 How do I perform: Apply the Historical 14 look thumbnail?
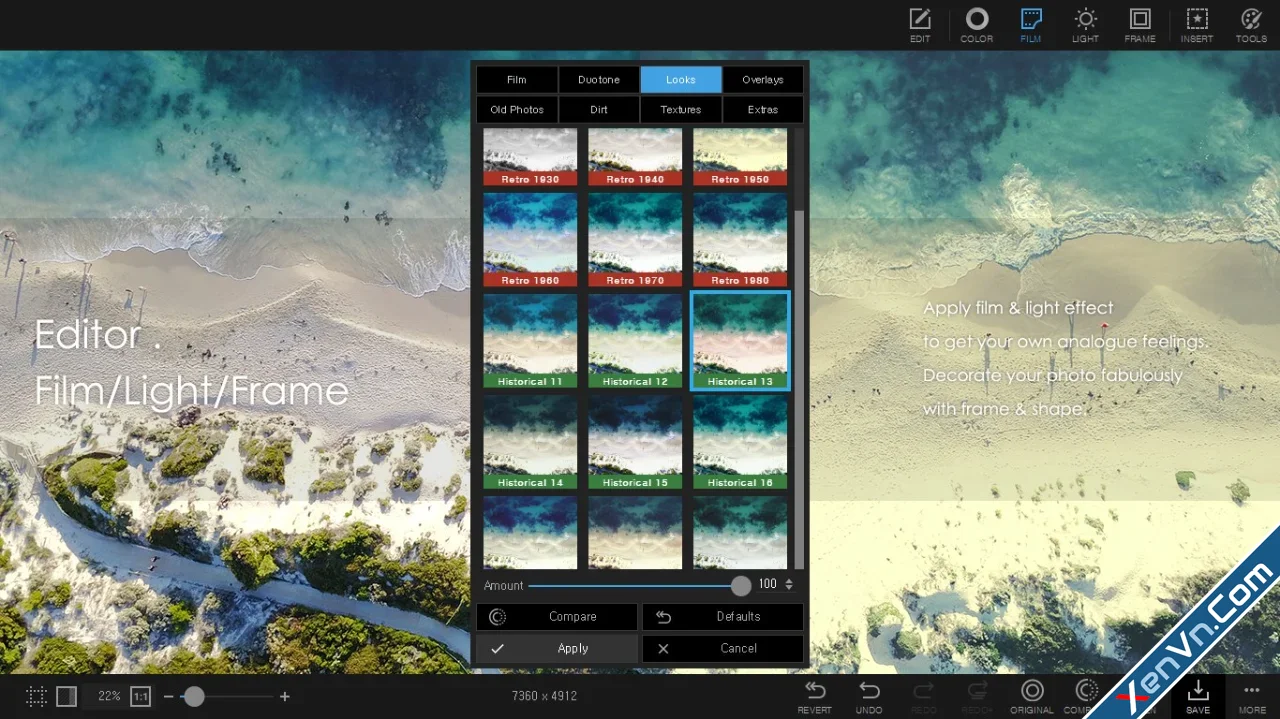(x=530, y=442)
